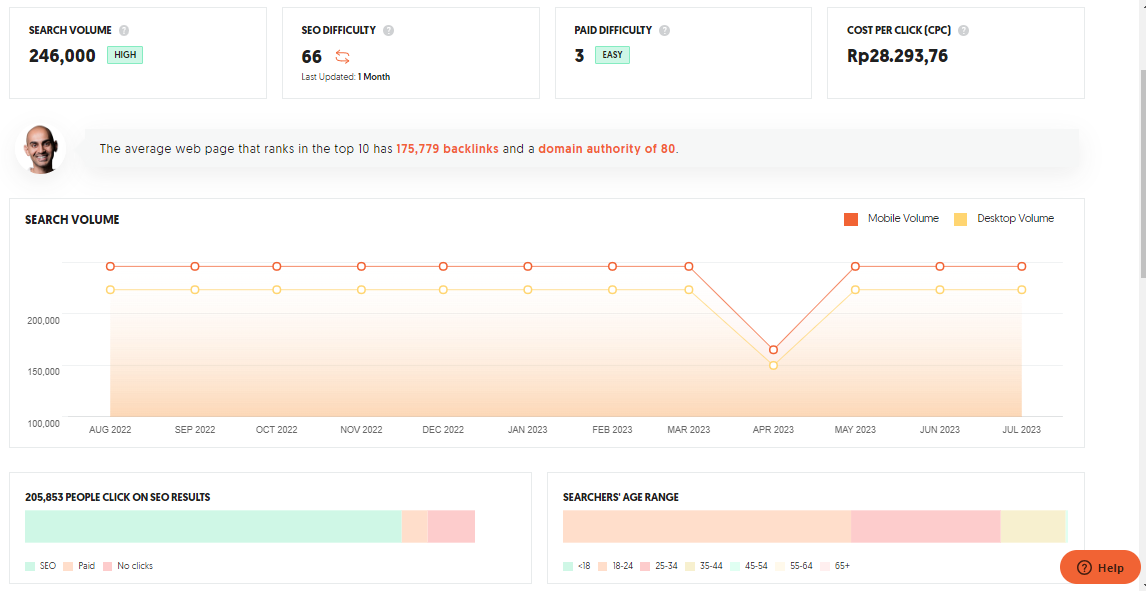Click the 175,779 backlinks link text
This screenshot has height=591, width=1146.
(447, 149)
